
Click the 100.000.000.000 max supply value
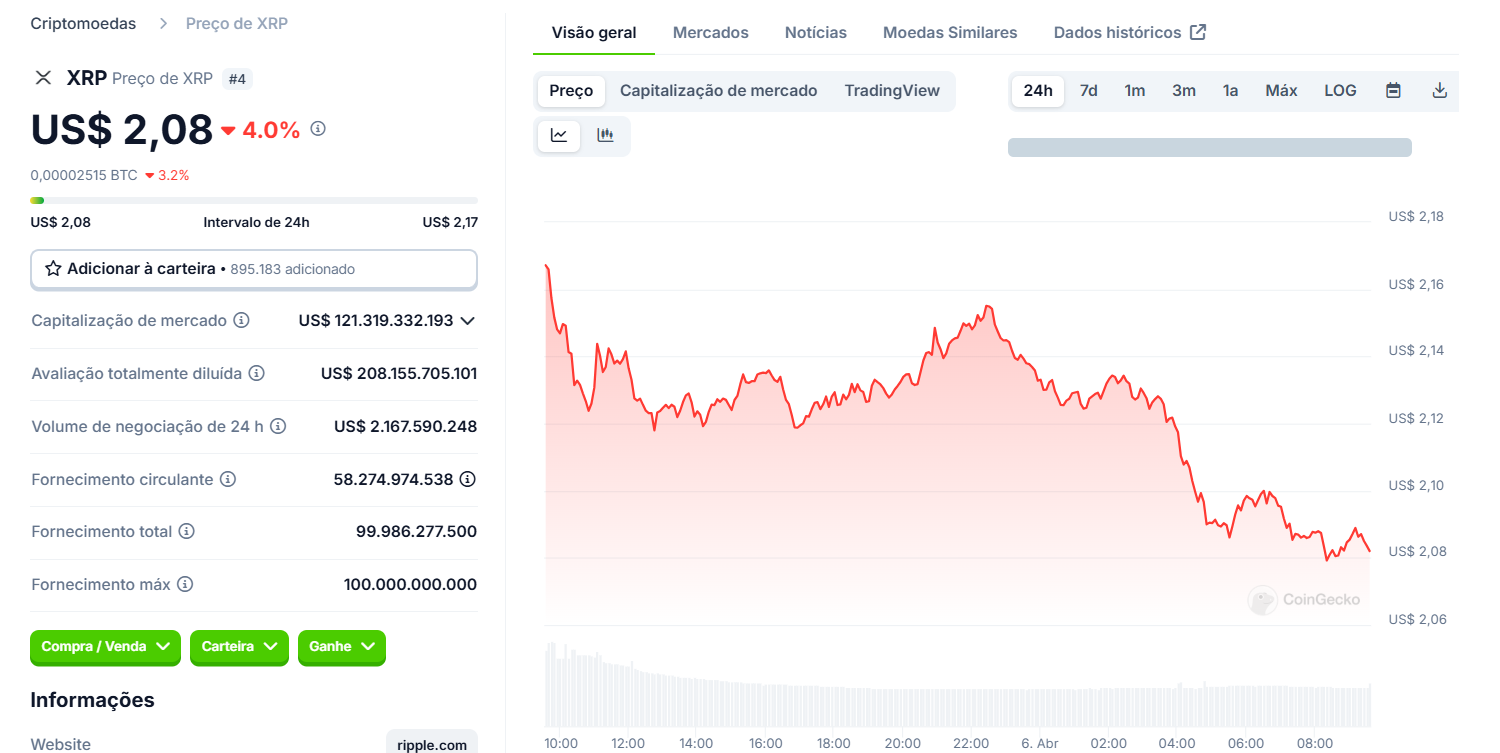tap(411, 584)
